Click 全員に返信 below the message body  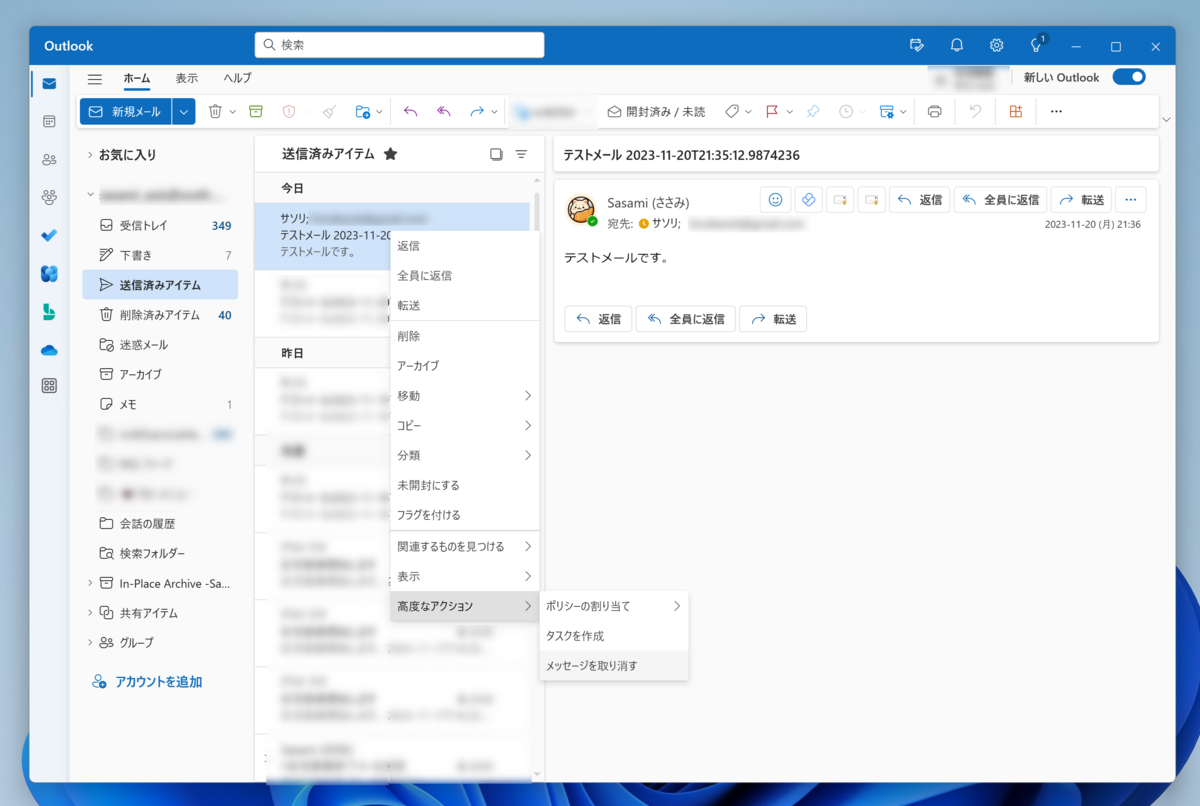coord(686,319)
